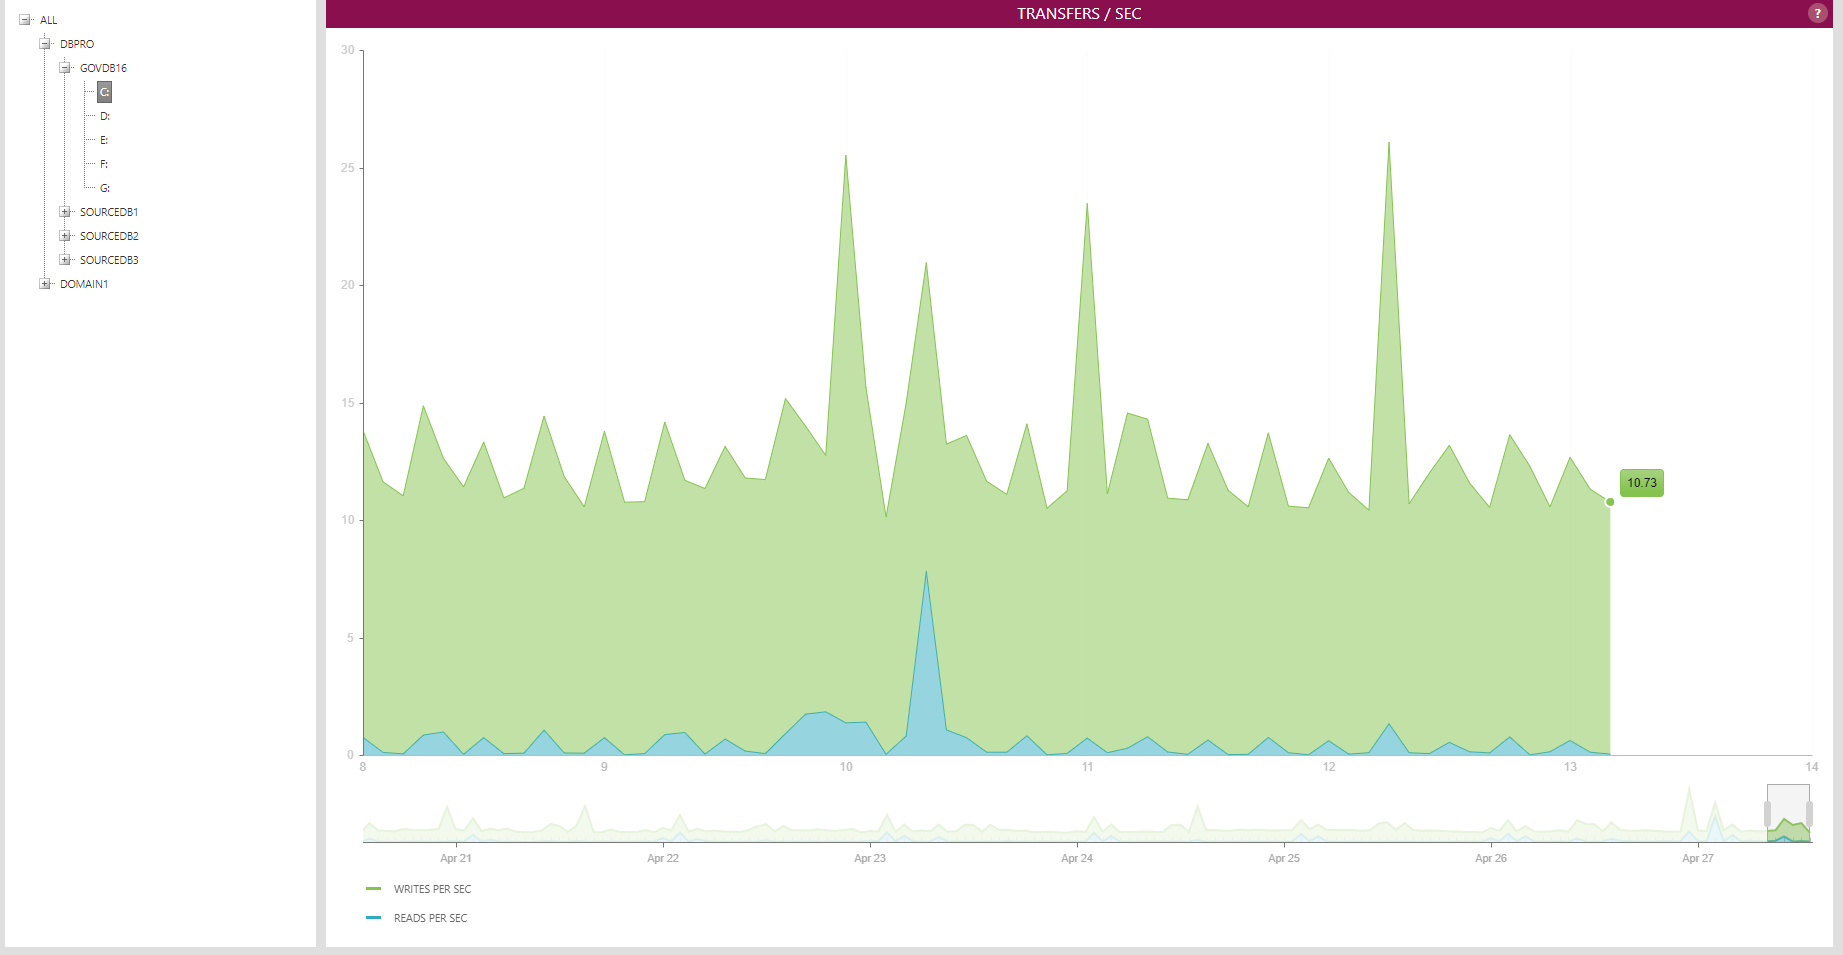The width and height of the screenshot is (1843, 955).
Task: Click the help question mark icon
Action: (1817, 13)
